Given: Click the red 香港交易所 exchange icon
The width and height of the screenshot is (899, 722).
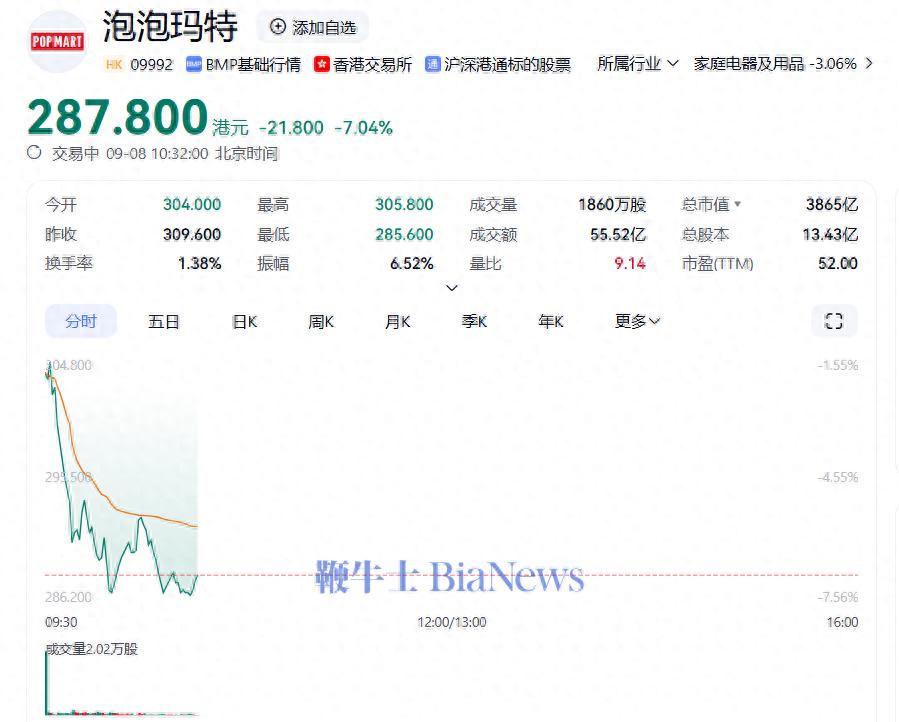Looking at the screenshot, I should (322, 64).
